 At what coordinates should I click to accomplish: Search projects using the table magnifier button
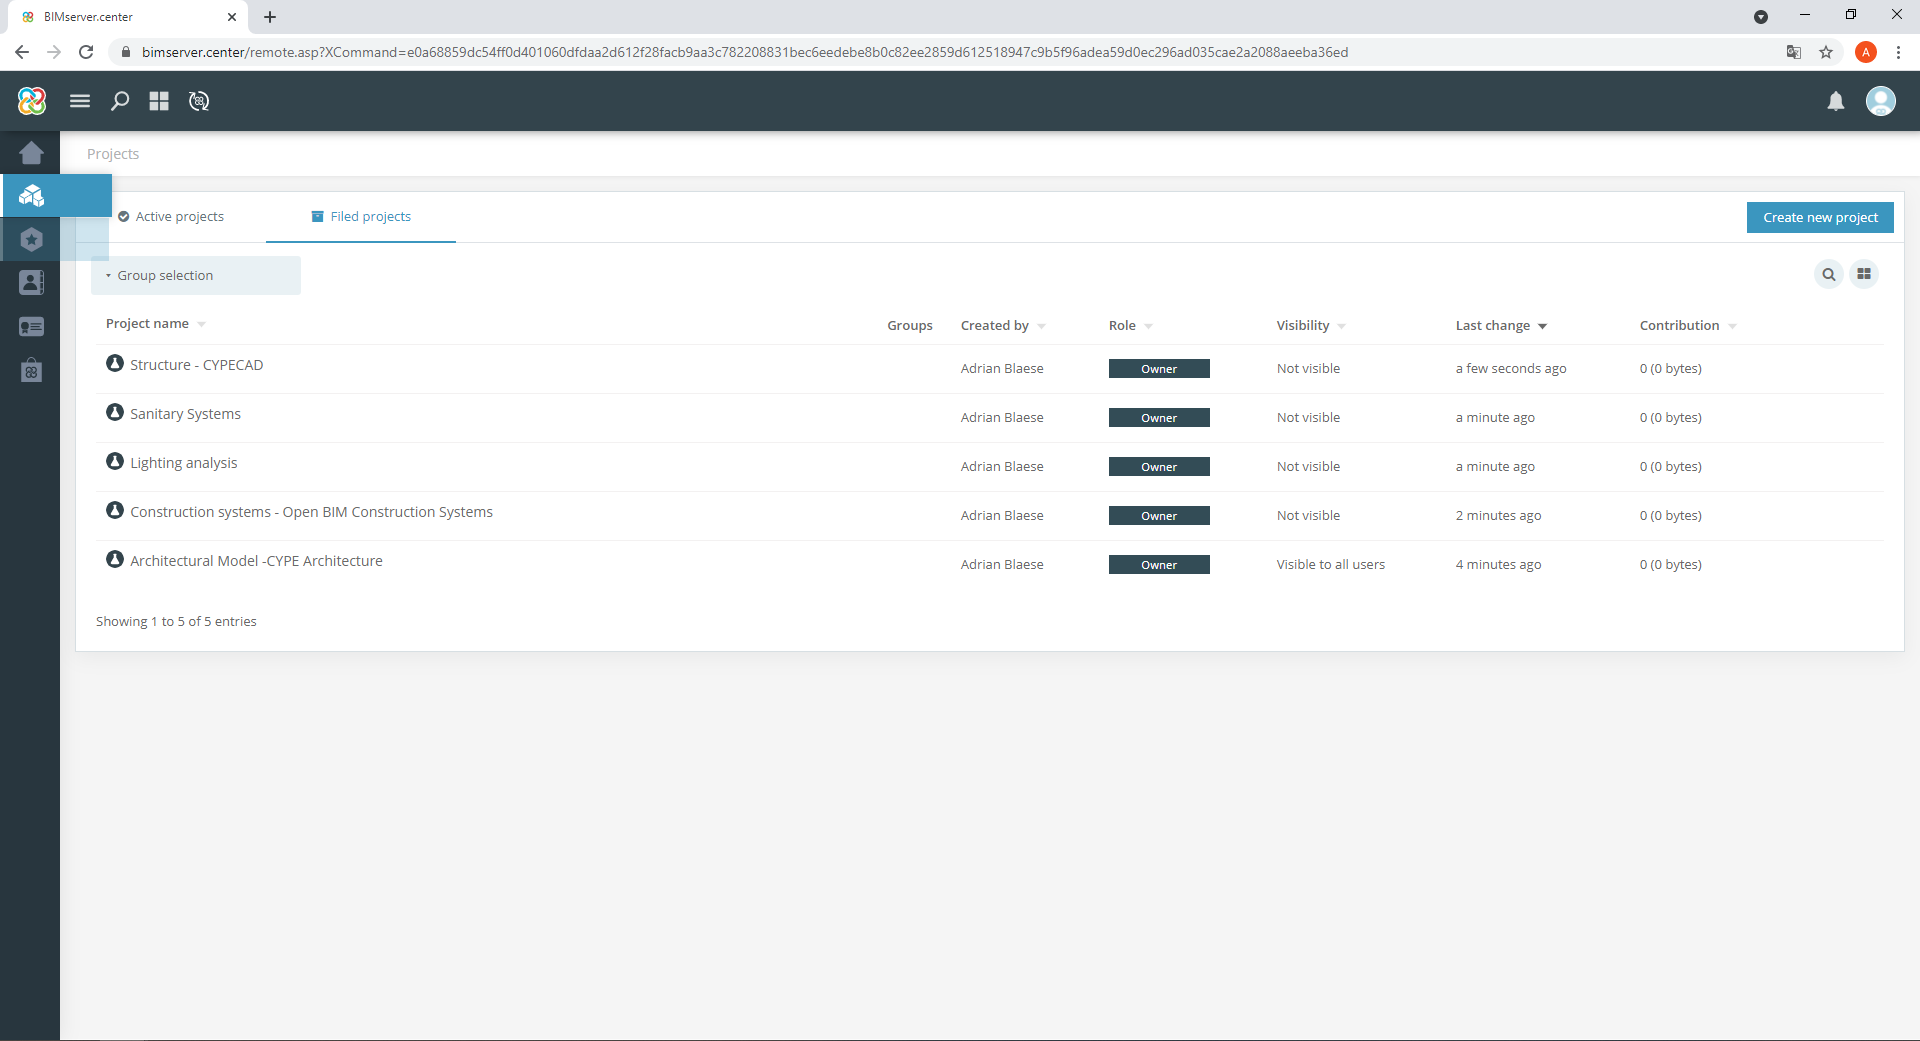click(x=1829, y=274)
